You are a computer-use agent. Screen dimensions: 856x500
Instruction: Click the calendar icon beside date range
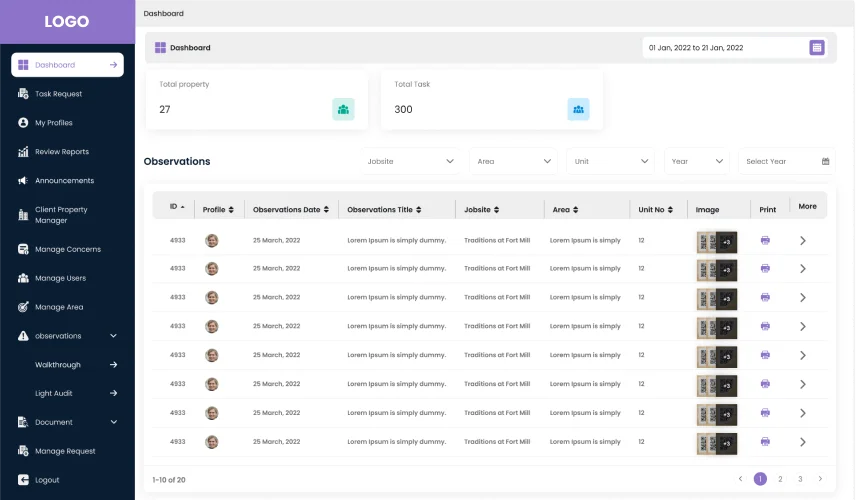point(817,47)
